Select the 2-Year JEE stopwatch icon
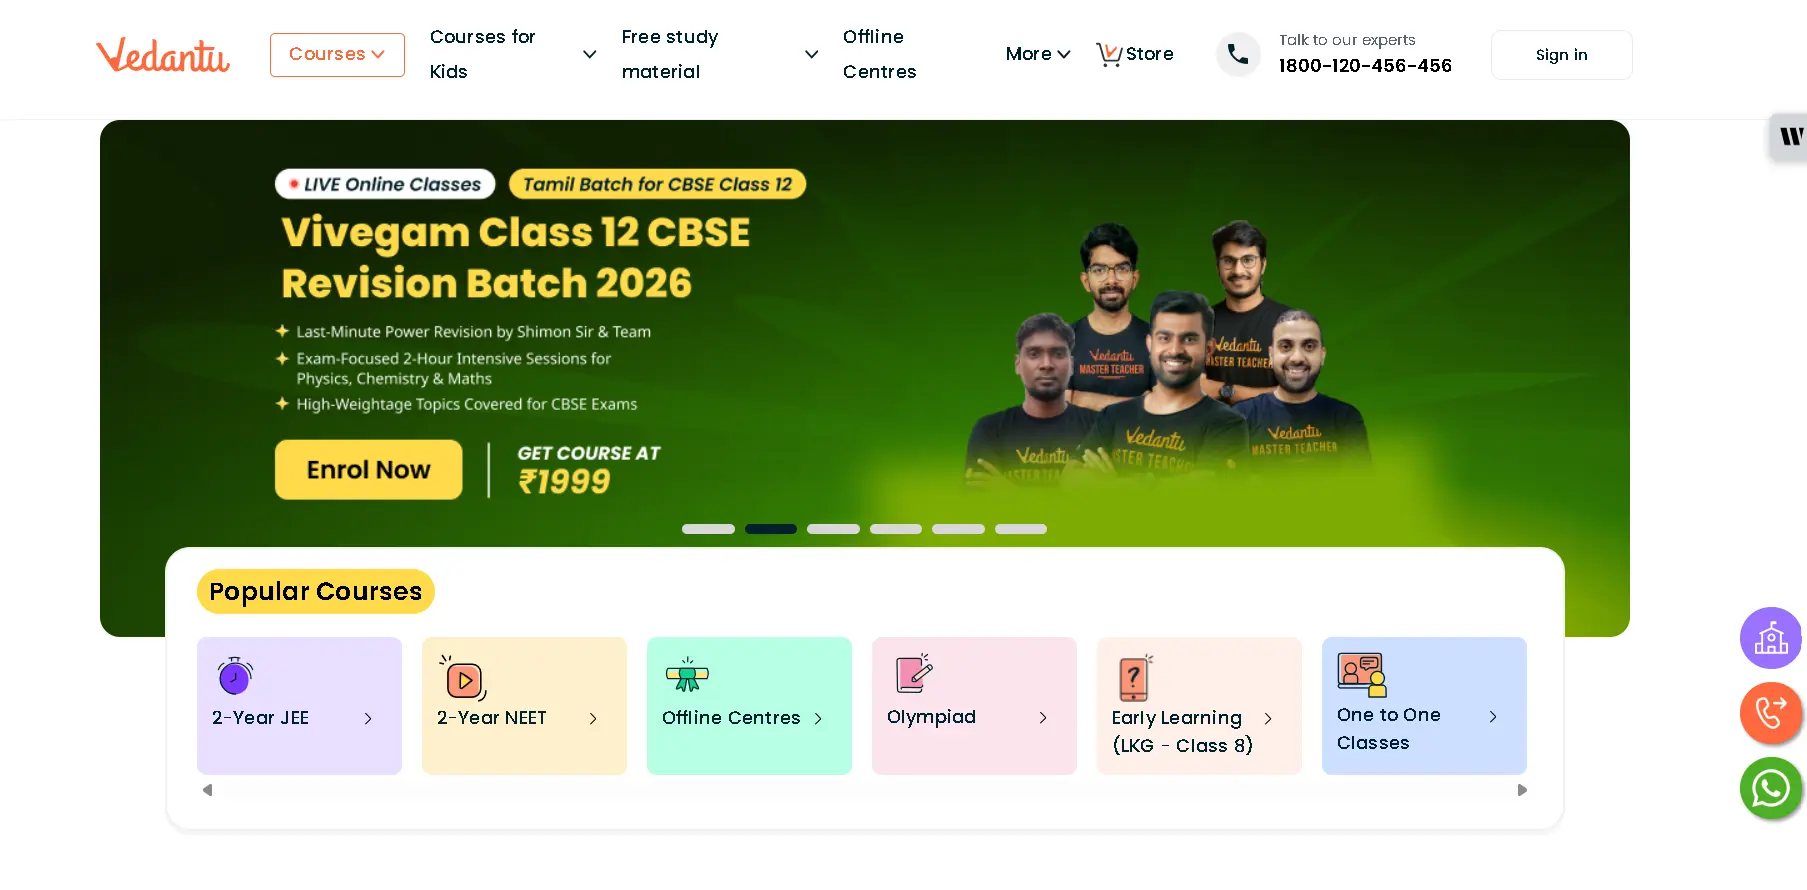The height and width of the screenshot is (890, 1807). [x=235, y=676]
